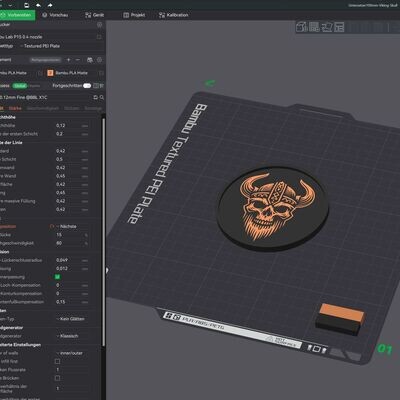Click the plate 01 number label
The height and width of the screenshot is (400, 400).
tap(385, 349)
